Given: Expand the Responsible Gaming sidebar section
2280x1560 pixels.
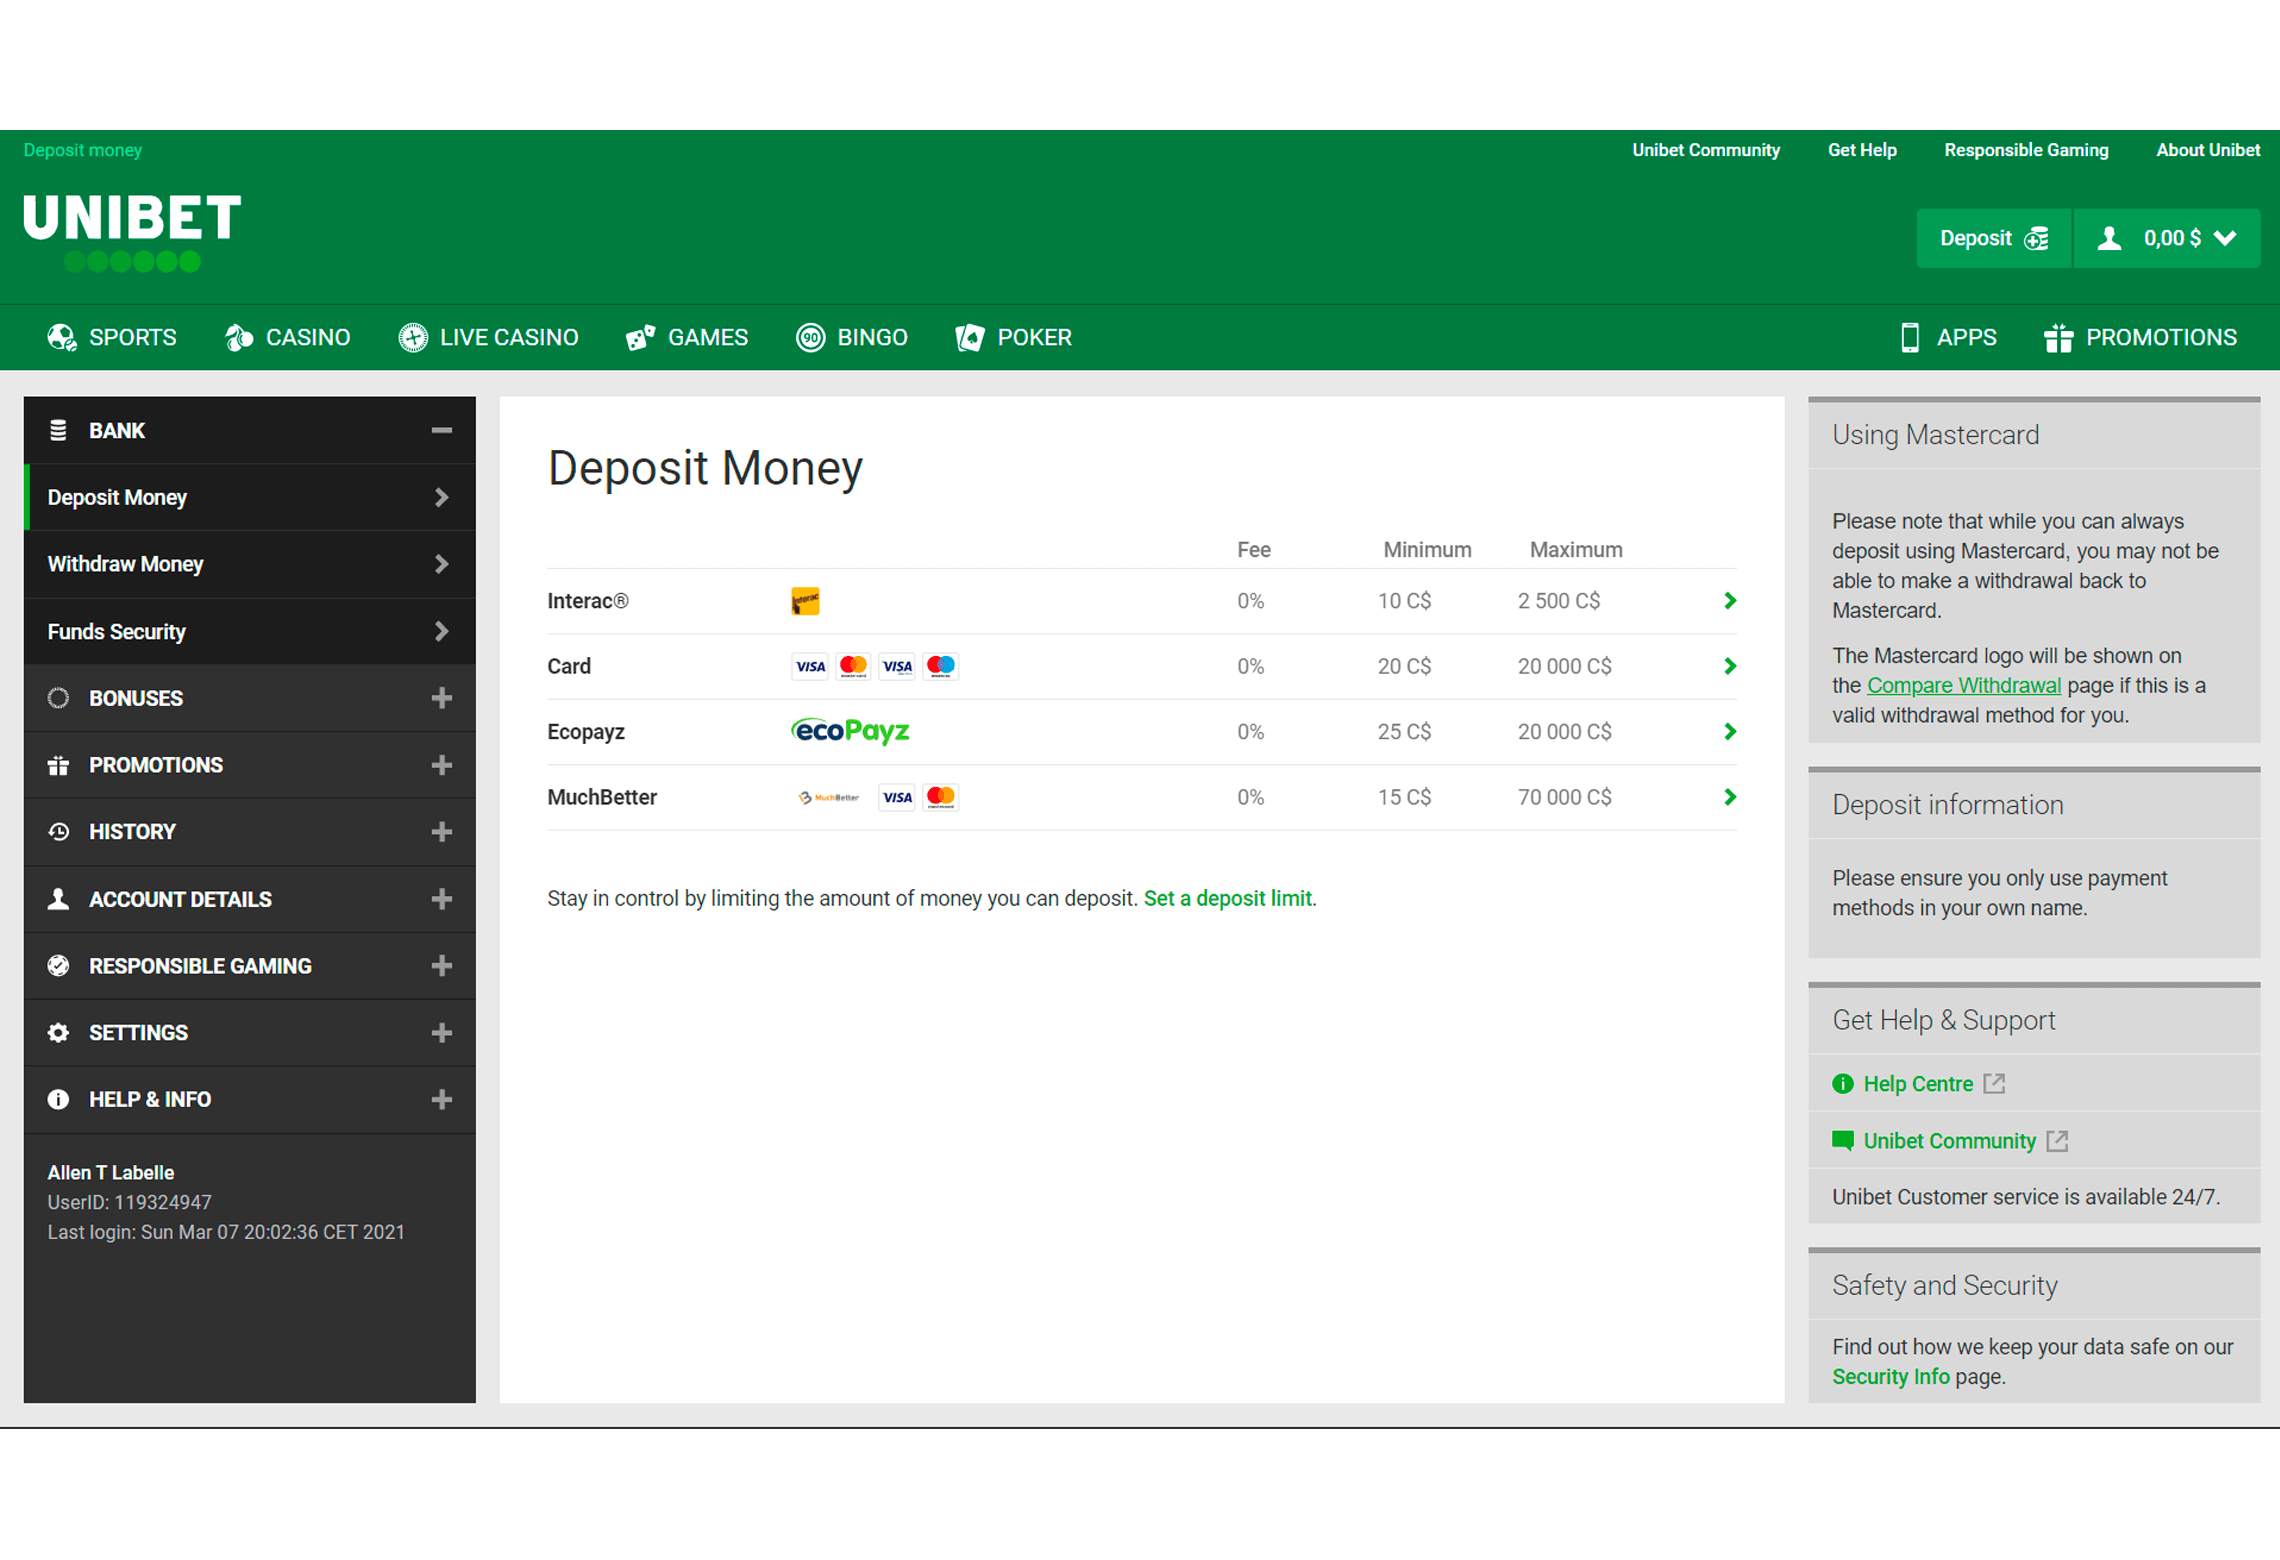Looking at the screenshot, I should coord(442,966).
